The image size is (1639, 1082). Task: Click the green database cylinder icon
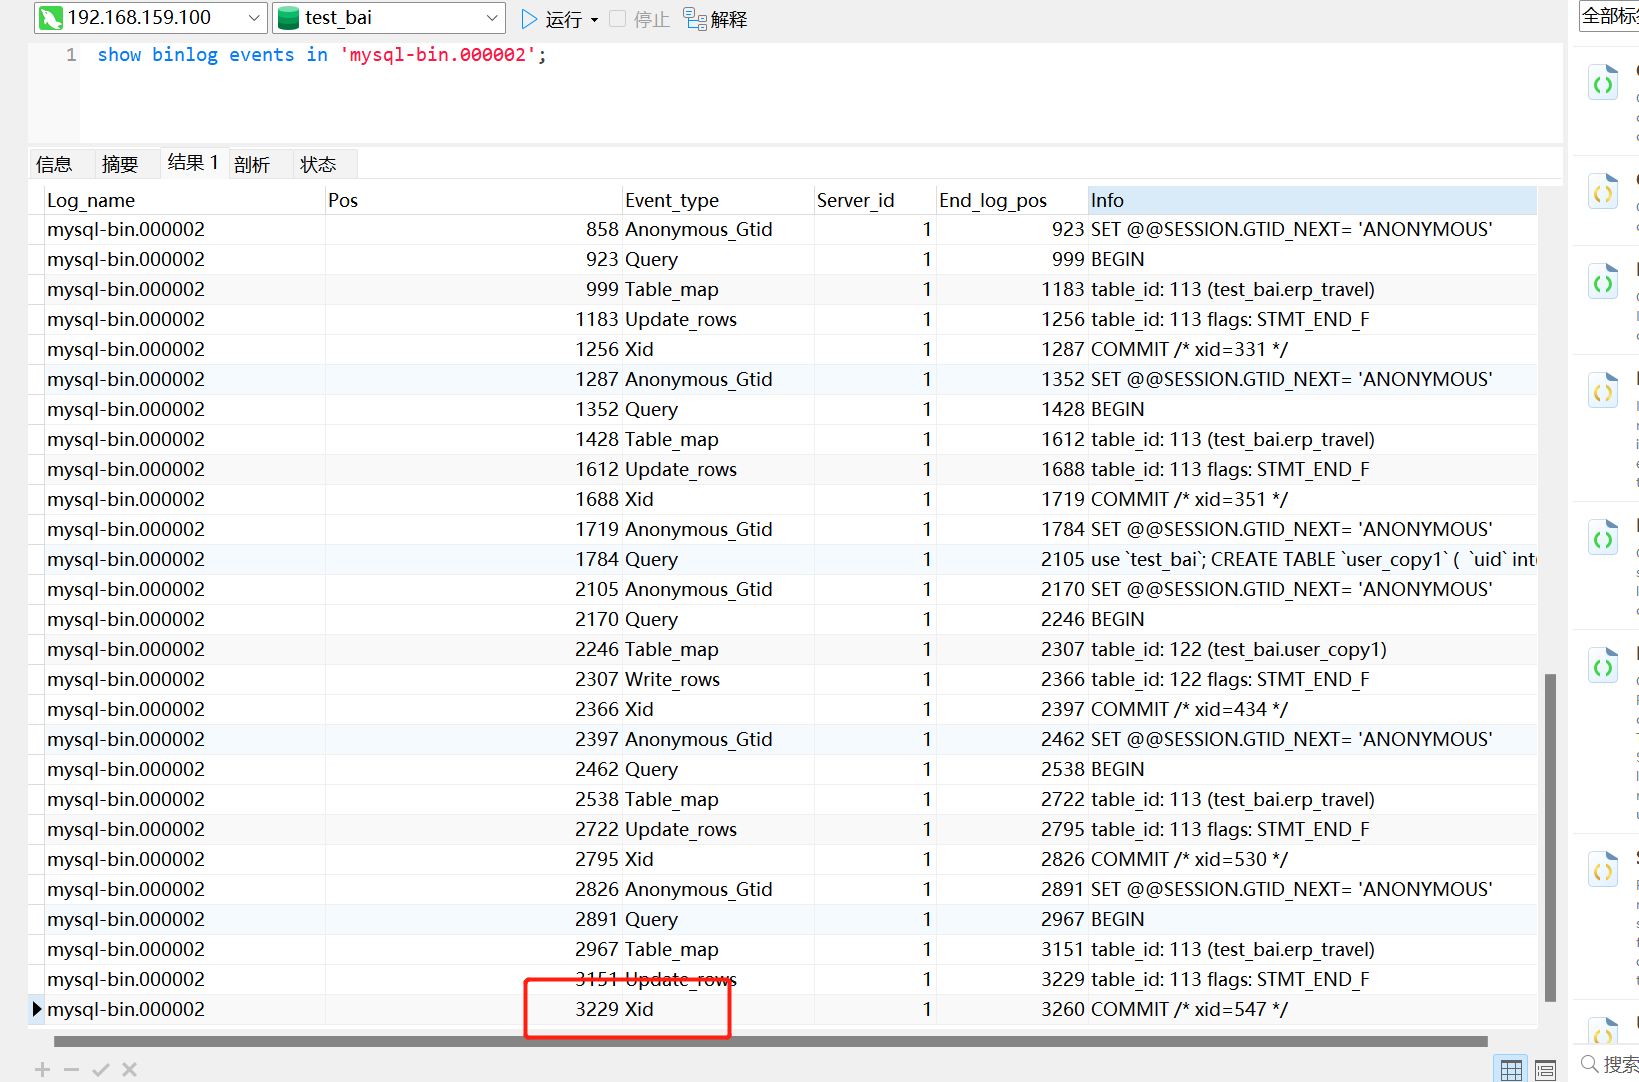point(288,18)
